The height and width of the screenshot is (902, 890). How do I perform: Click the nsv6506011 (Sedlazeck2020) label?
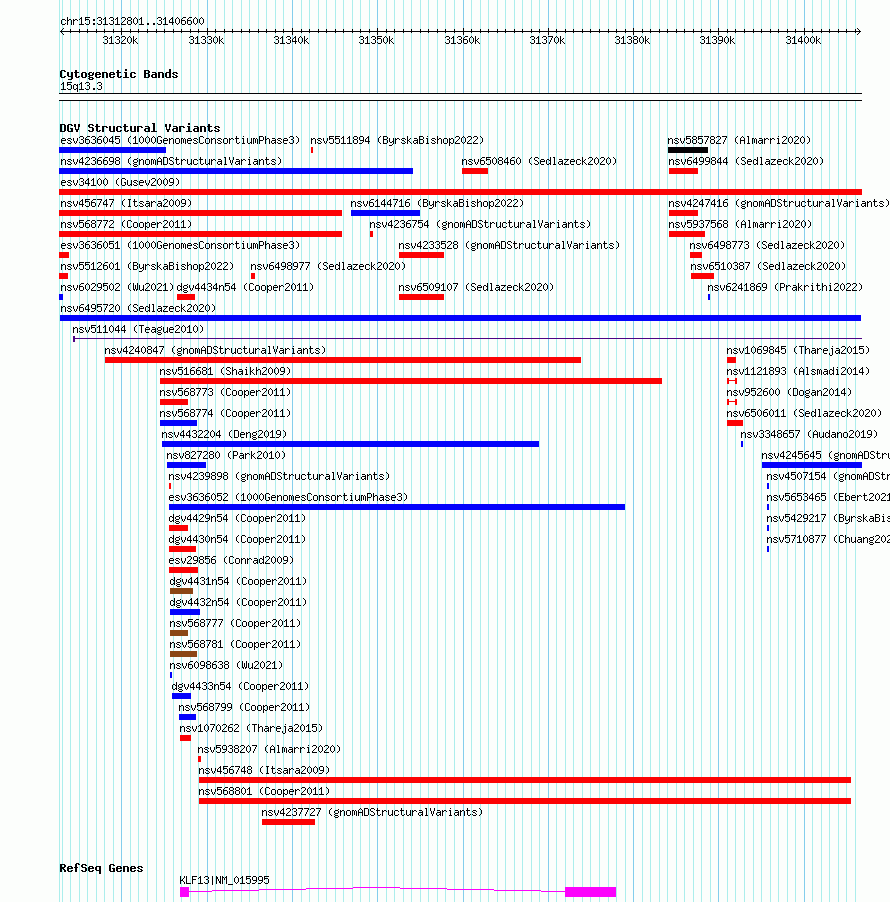click(804, 413)
